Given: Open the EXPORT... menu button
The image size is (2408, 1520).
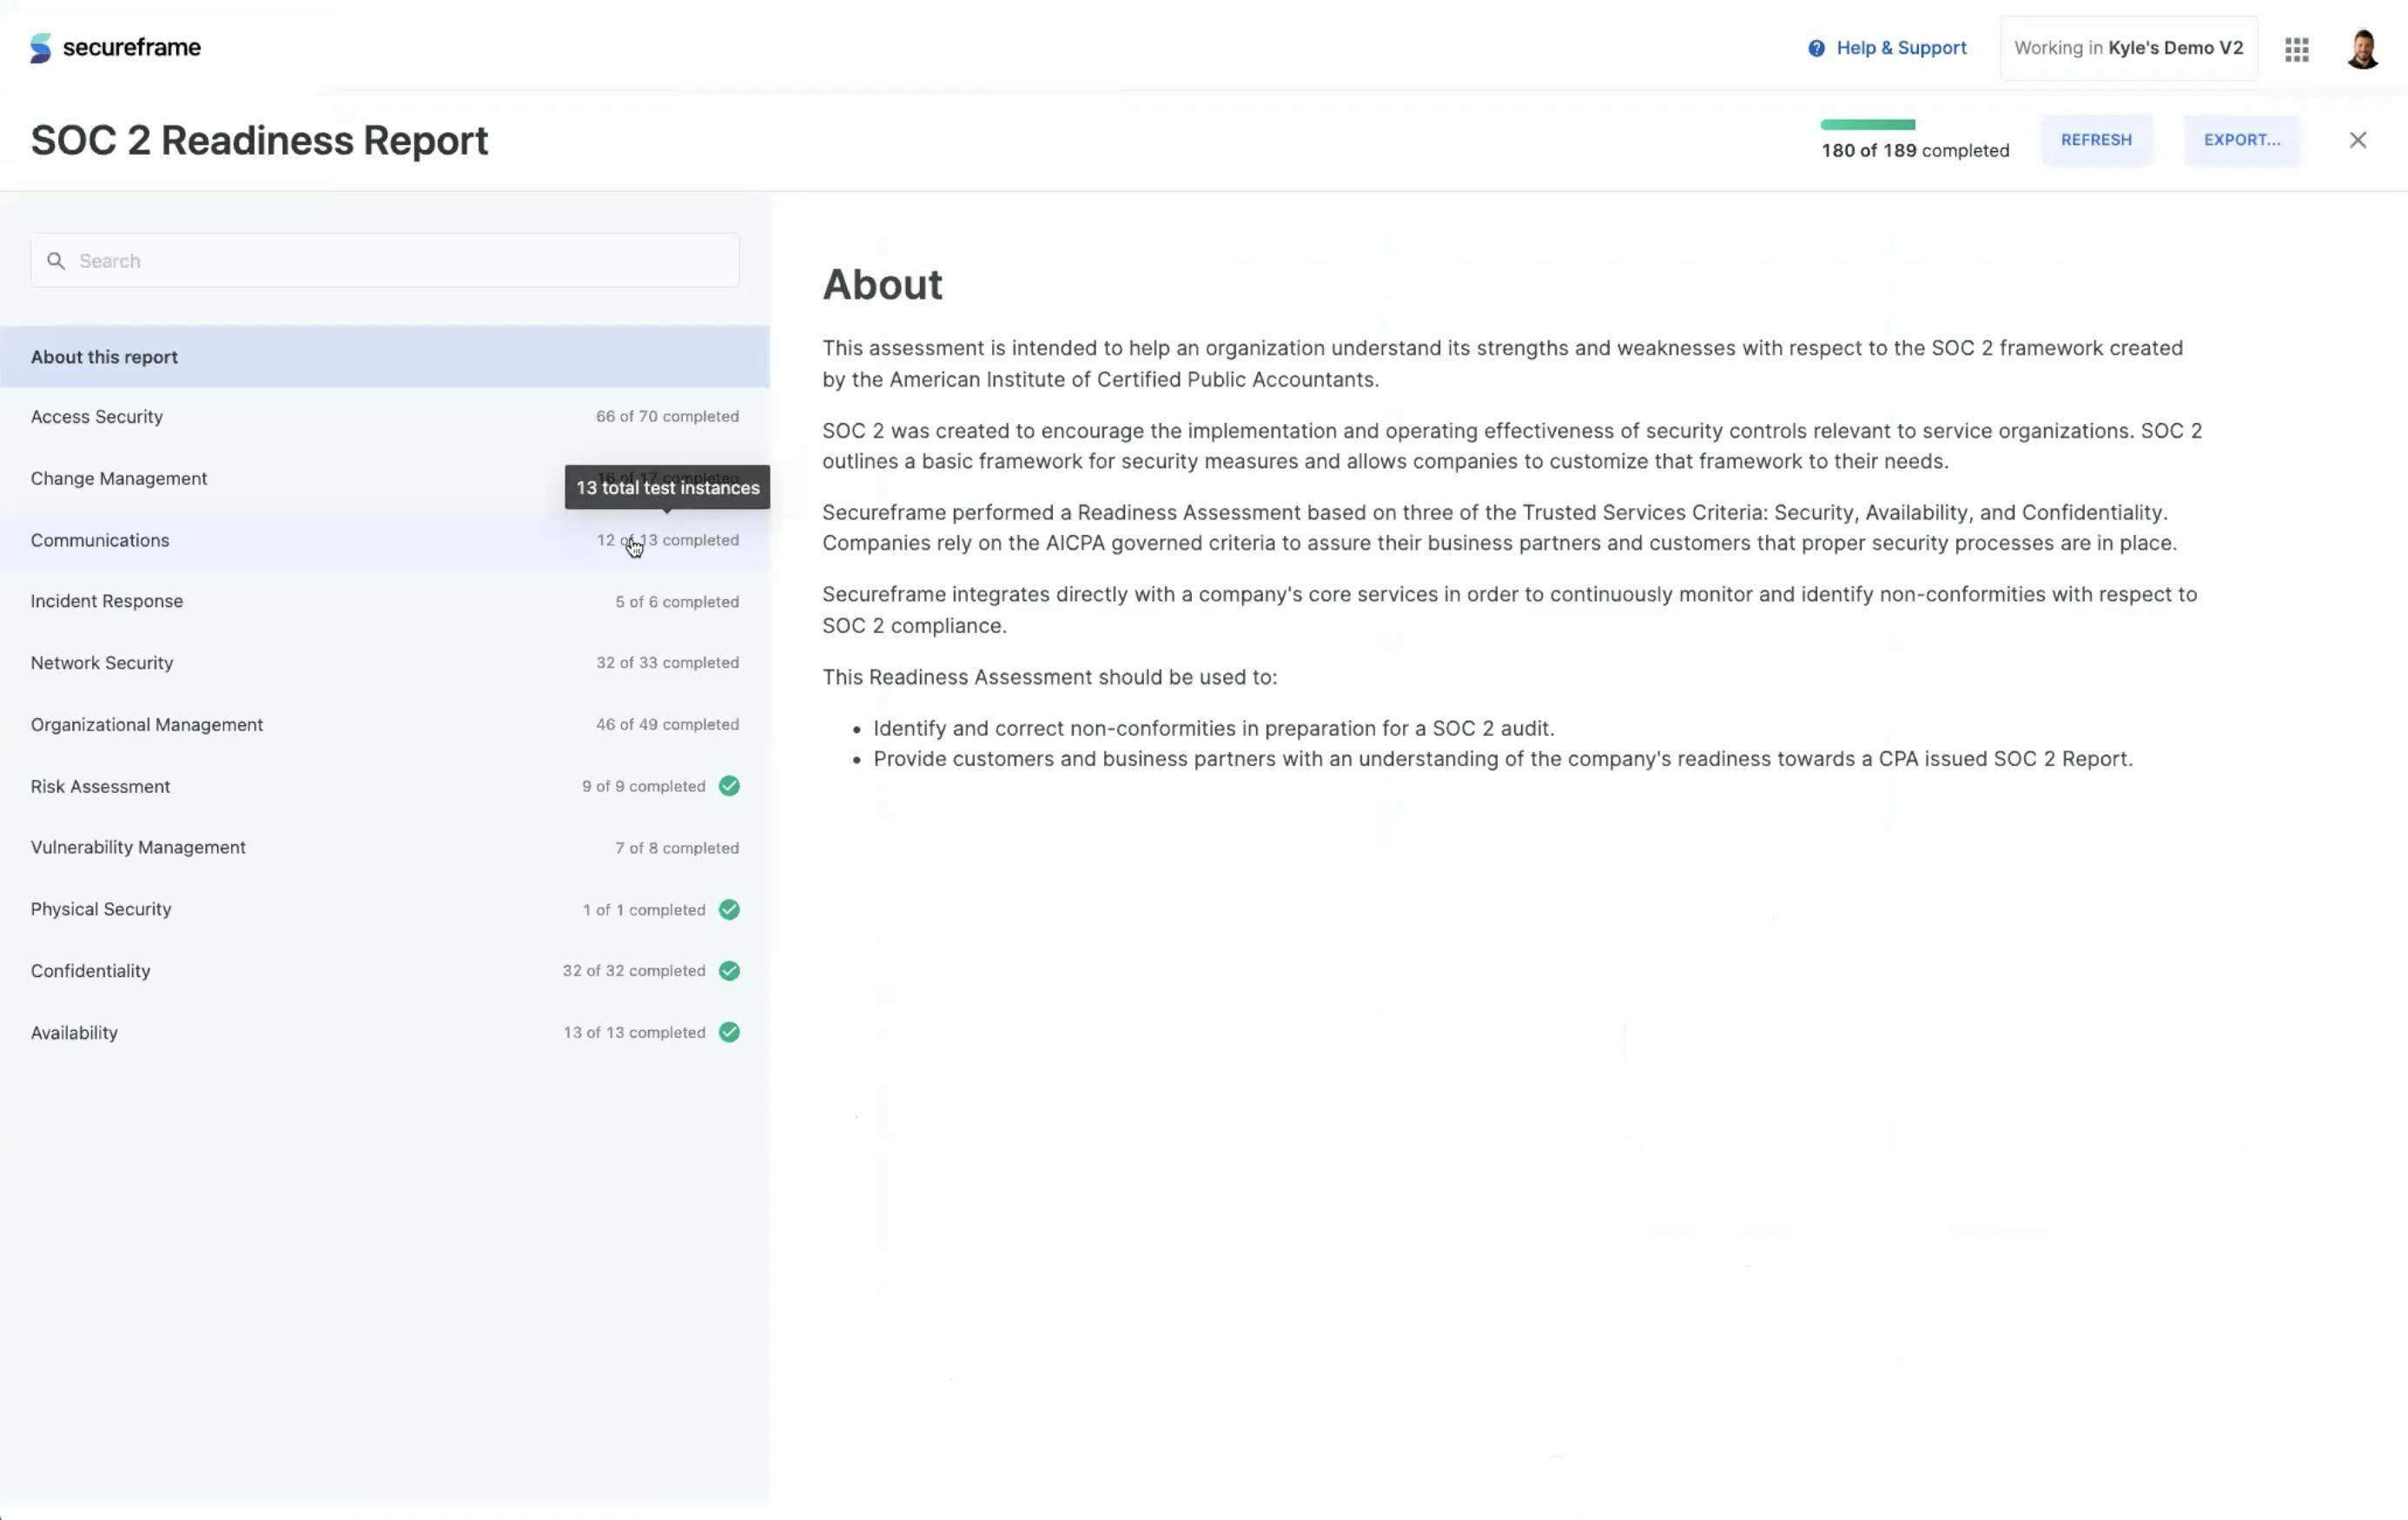Looking at the screenshot, I should (2241, 140).
